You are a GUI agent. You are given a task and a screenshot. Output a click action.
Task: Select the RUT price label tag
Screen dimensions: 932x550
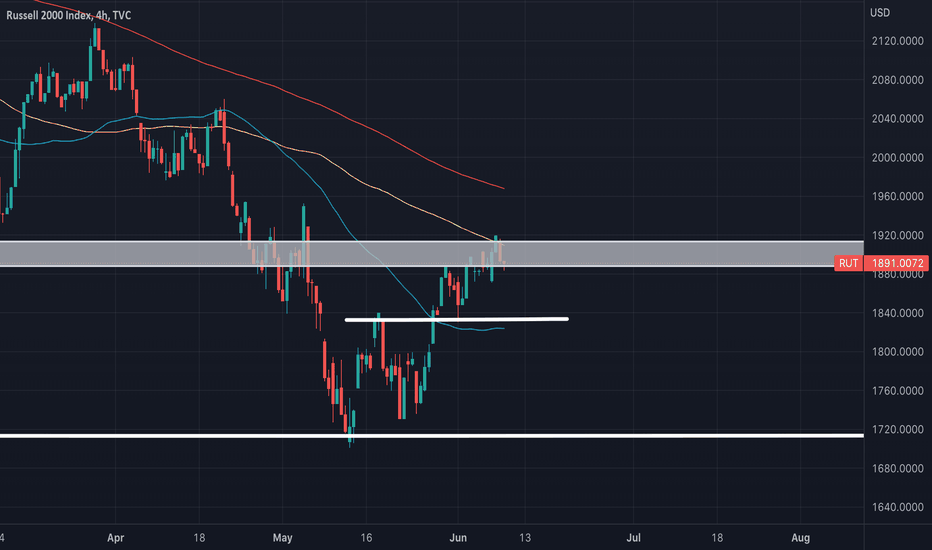[848, 263]
